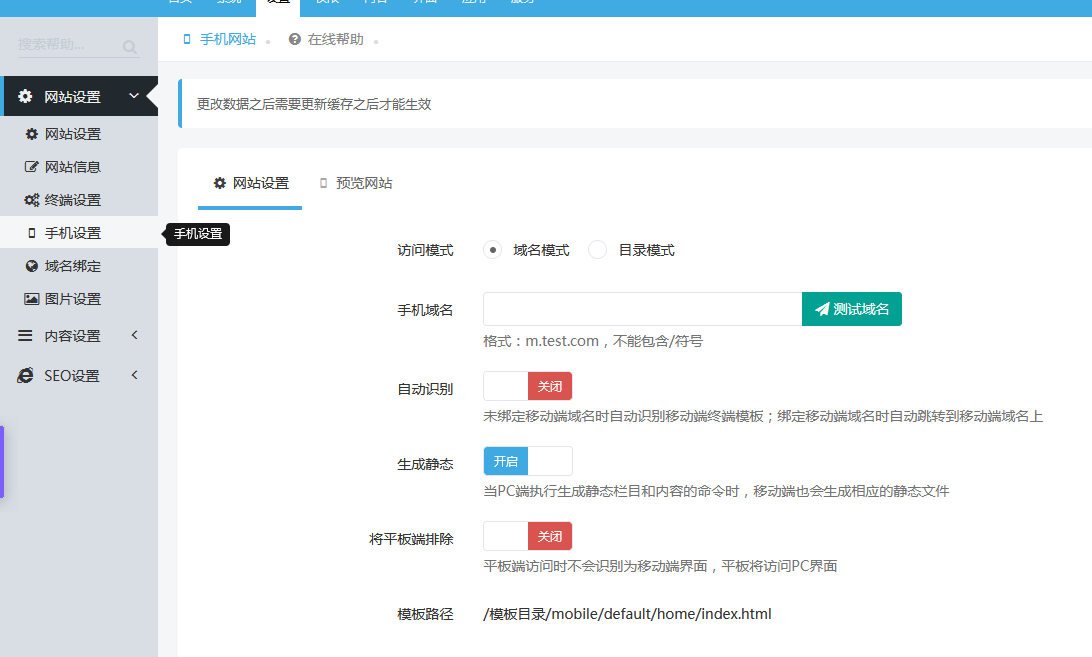Image resolution: width=1092 pixels, height=657 pixels.
Task: Open the 手机网站 breadcrumb tab
Action: pyautogui.click(x=220, y=40)
